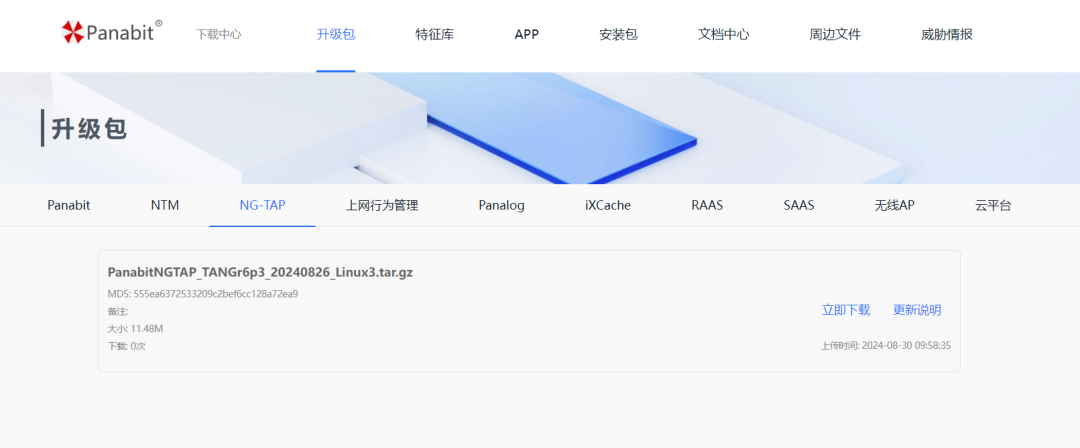
Task: Click the 升级包 banner heading
Action: point(90,128)
